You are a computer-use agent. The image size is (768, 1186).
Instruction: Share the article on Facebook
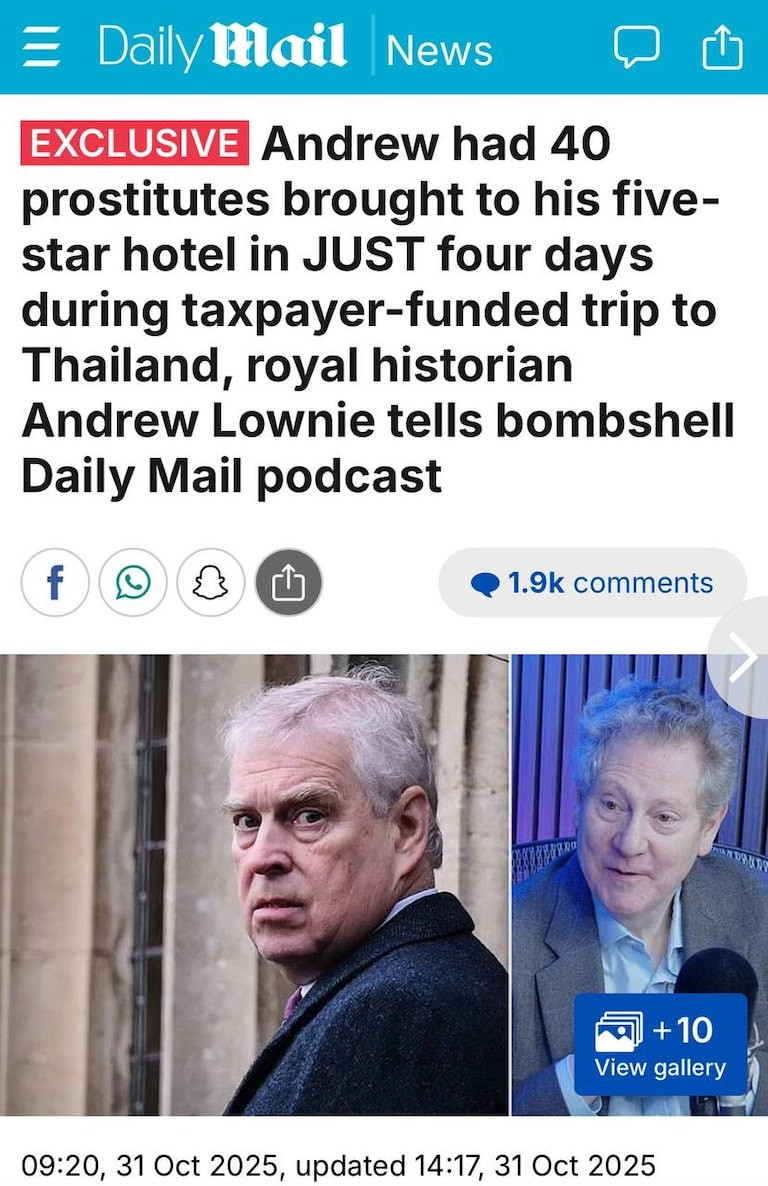coord(55,582)
